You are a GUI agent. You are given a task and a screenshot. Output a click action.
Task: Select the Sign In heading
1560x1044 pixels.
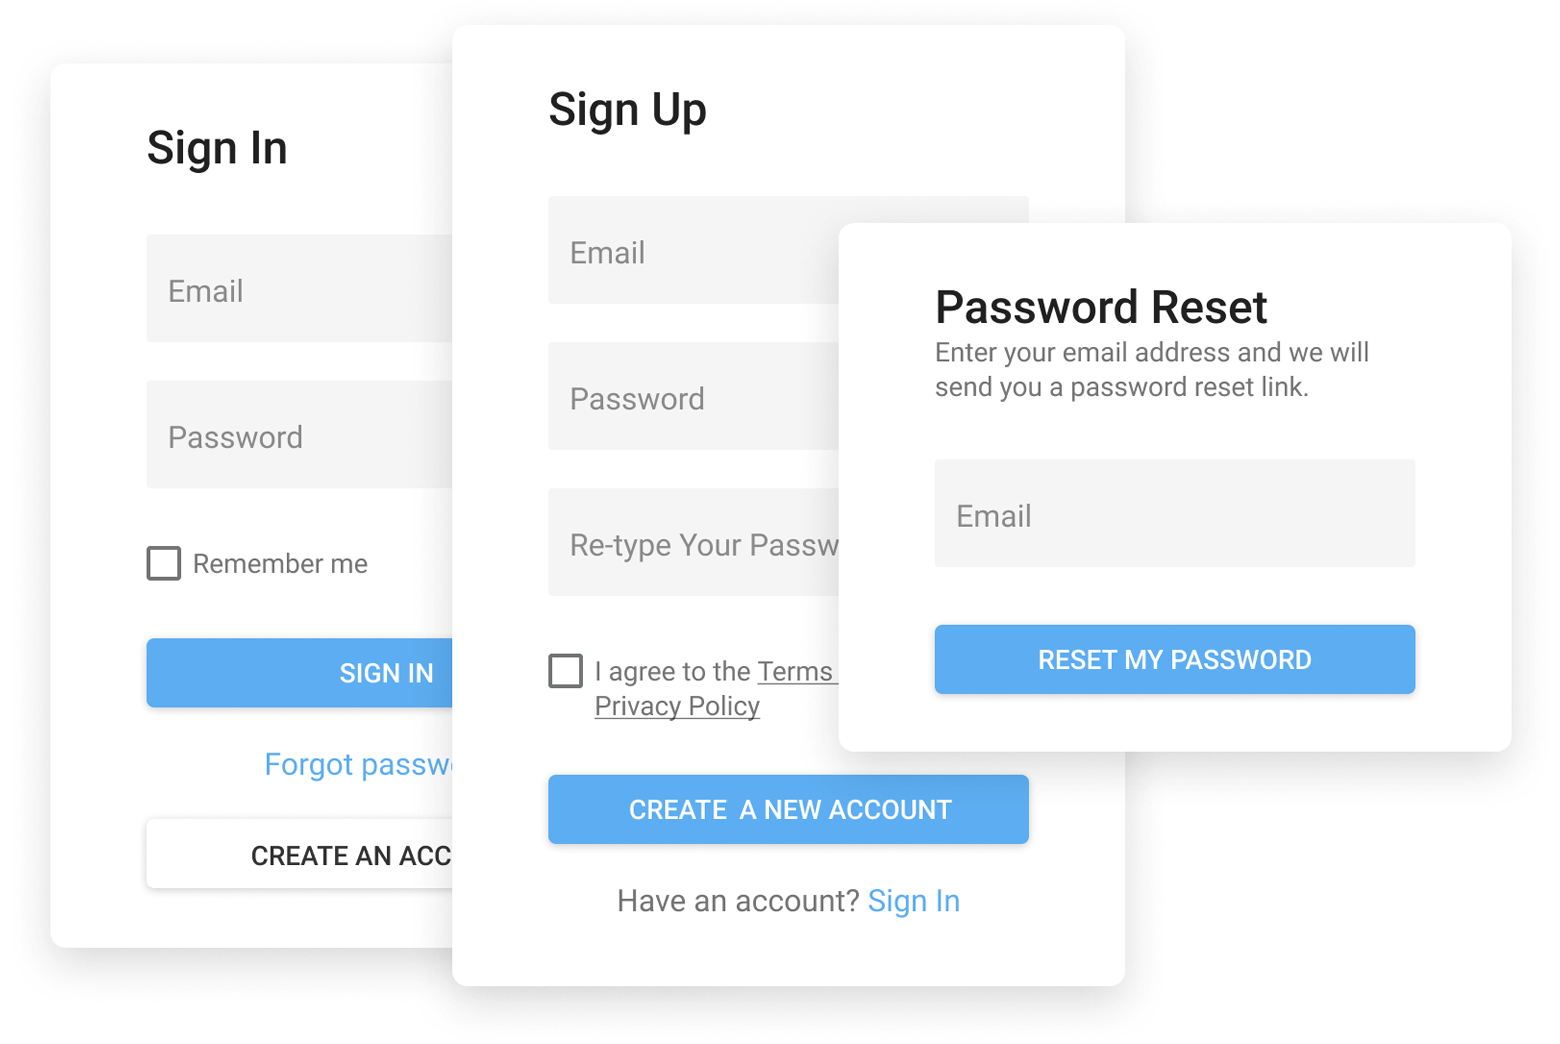point(217,148)
